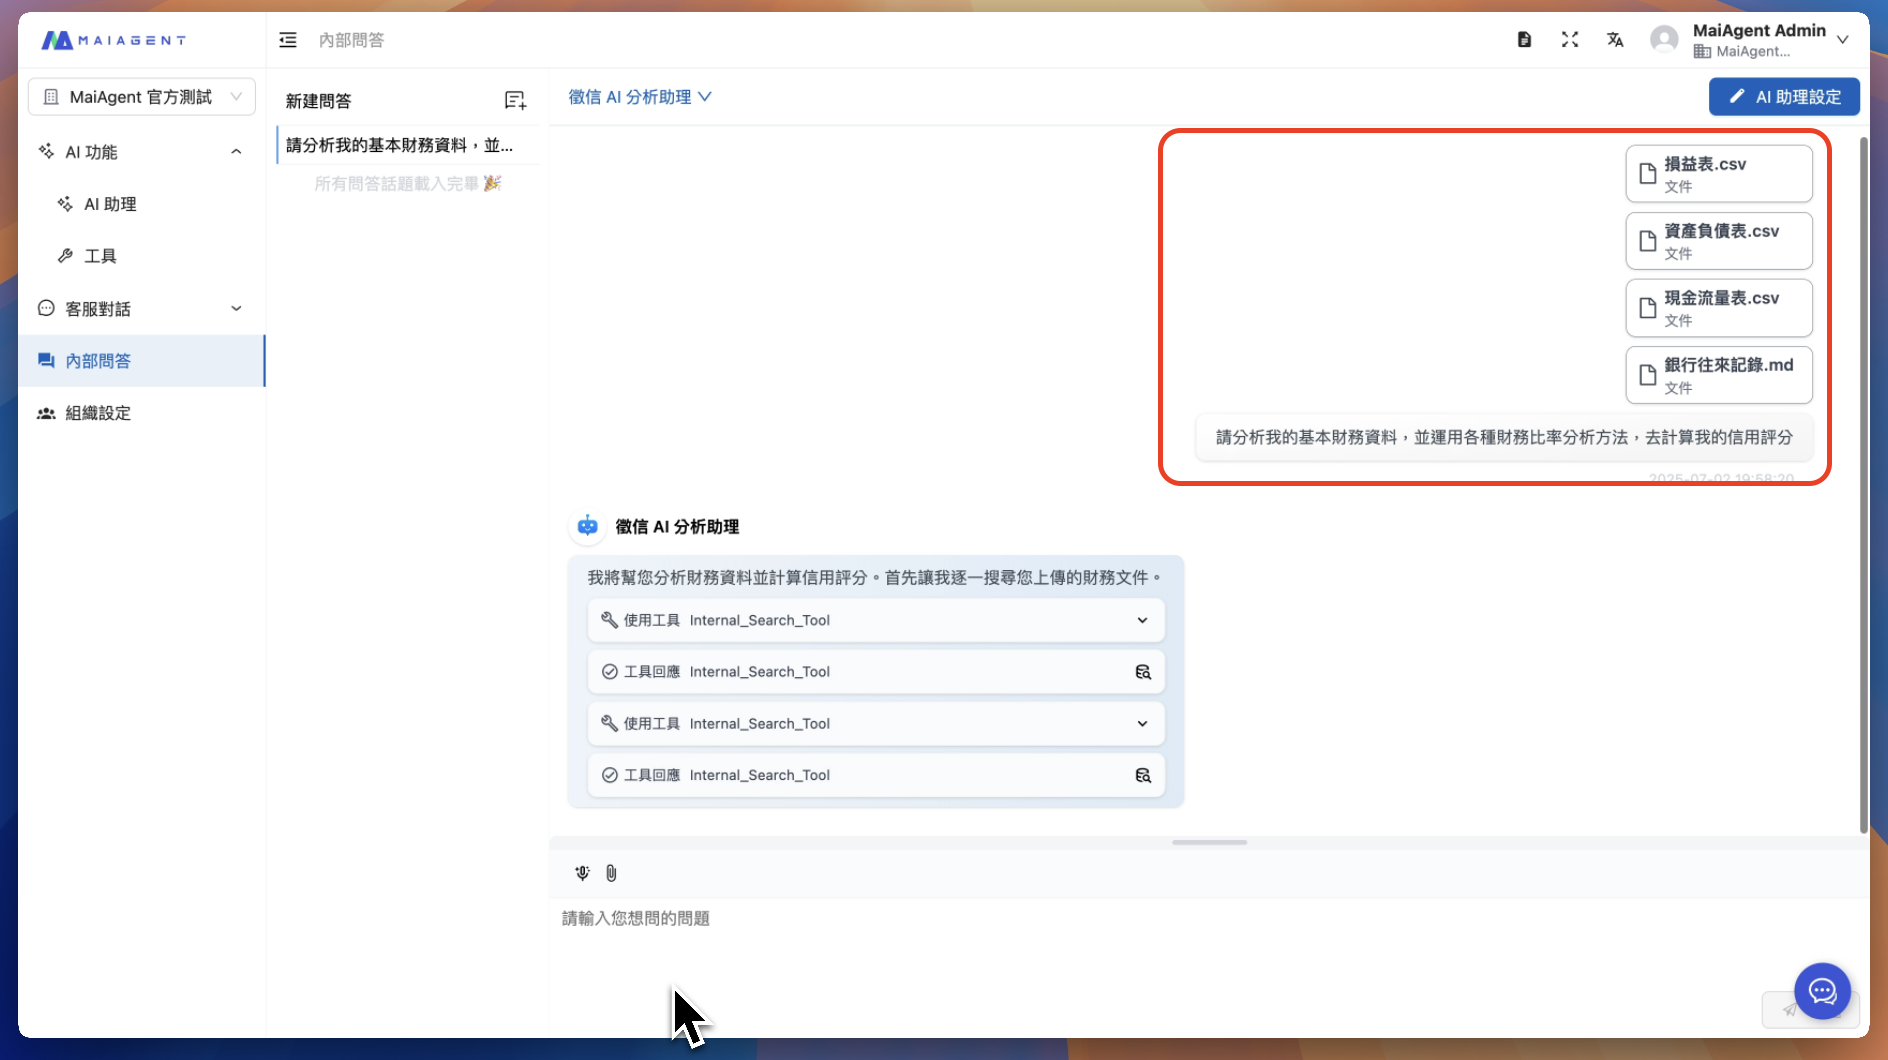The width and height of the screenshot is (1888, 1060).
Task: Activate the microphone voice input icon
Action: point(582,873)
